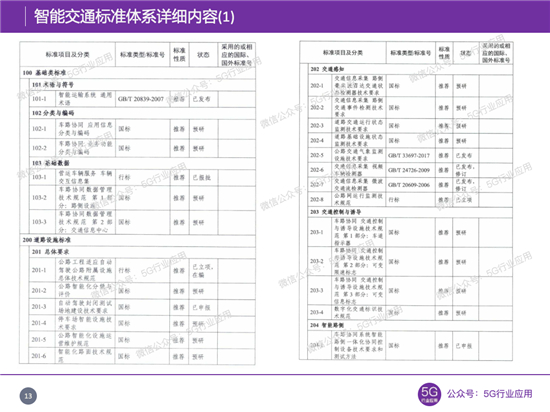Click status 已申报 in row 201-3

[x=201, y=308]
